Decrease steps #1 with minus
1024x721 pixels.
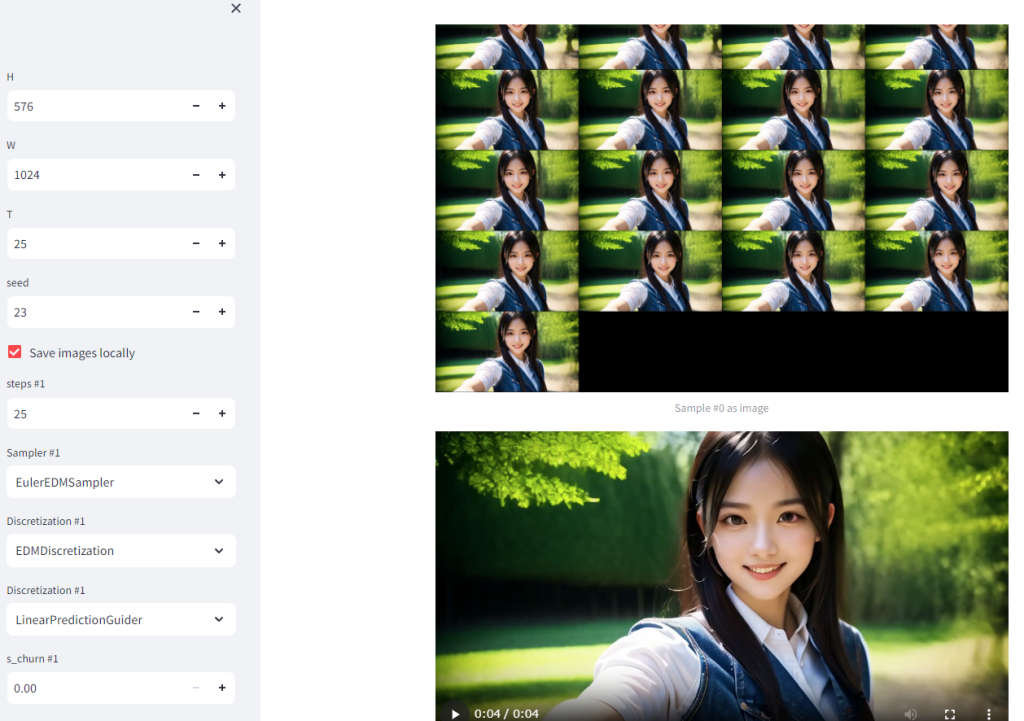196,413
